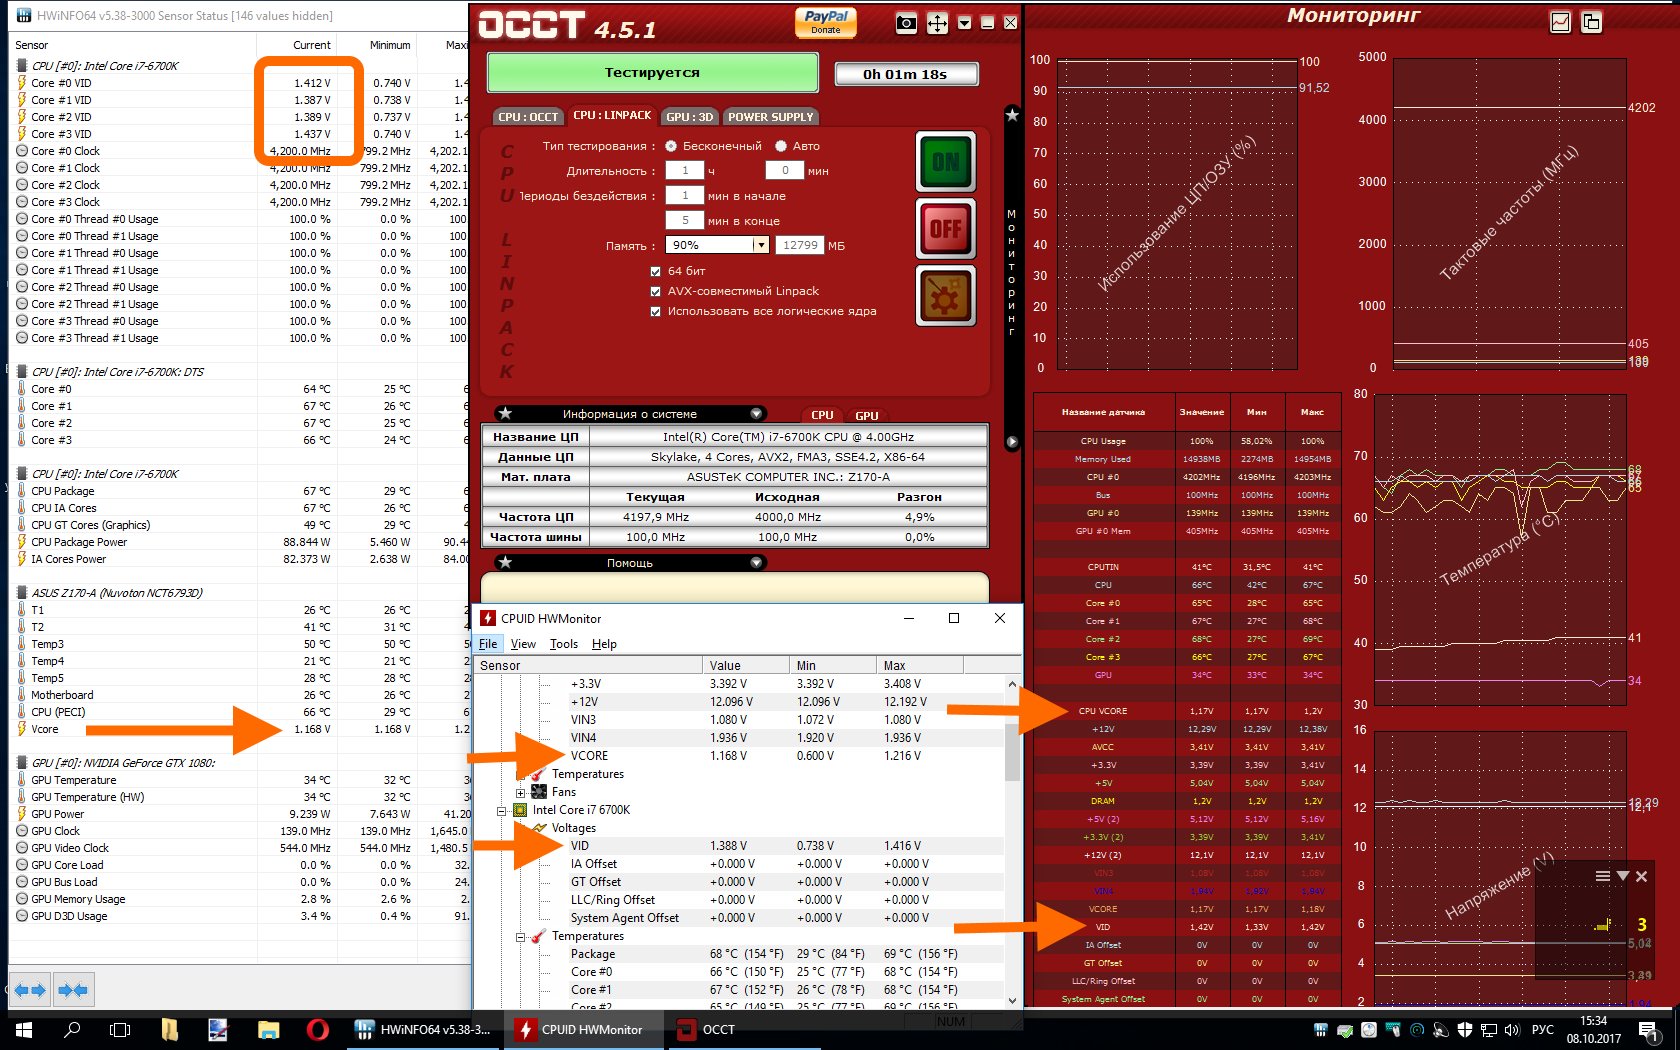The height and width of the screenshot is (1050, 1680).
Task: Click the duration minutes input field
Action: 785,171
